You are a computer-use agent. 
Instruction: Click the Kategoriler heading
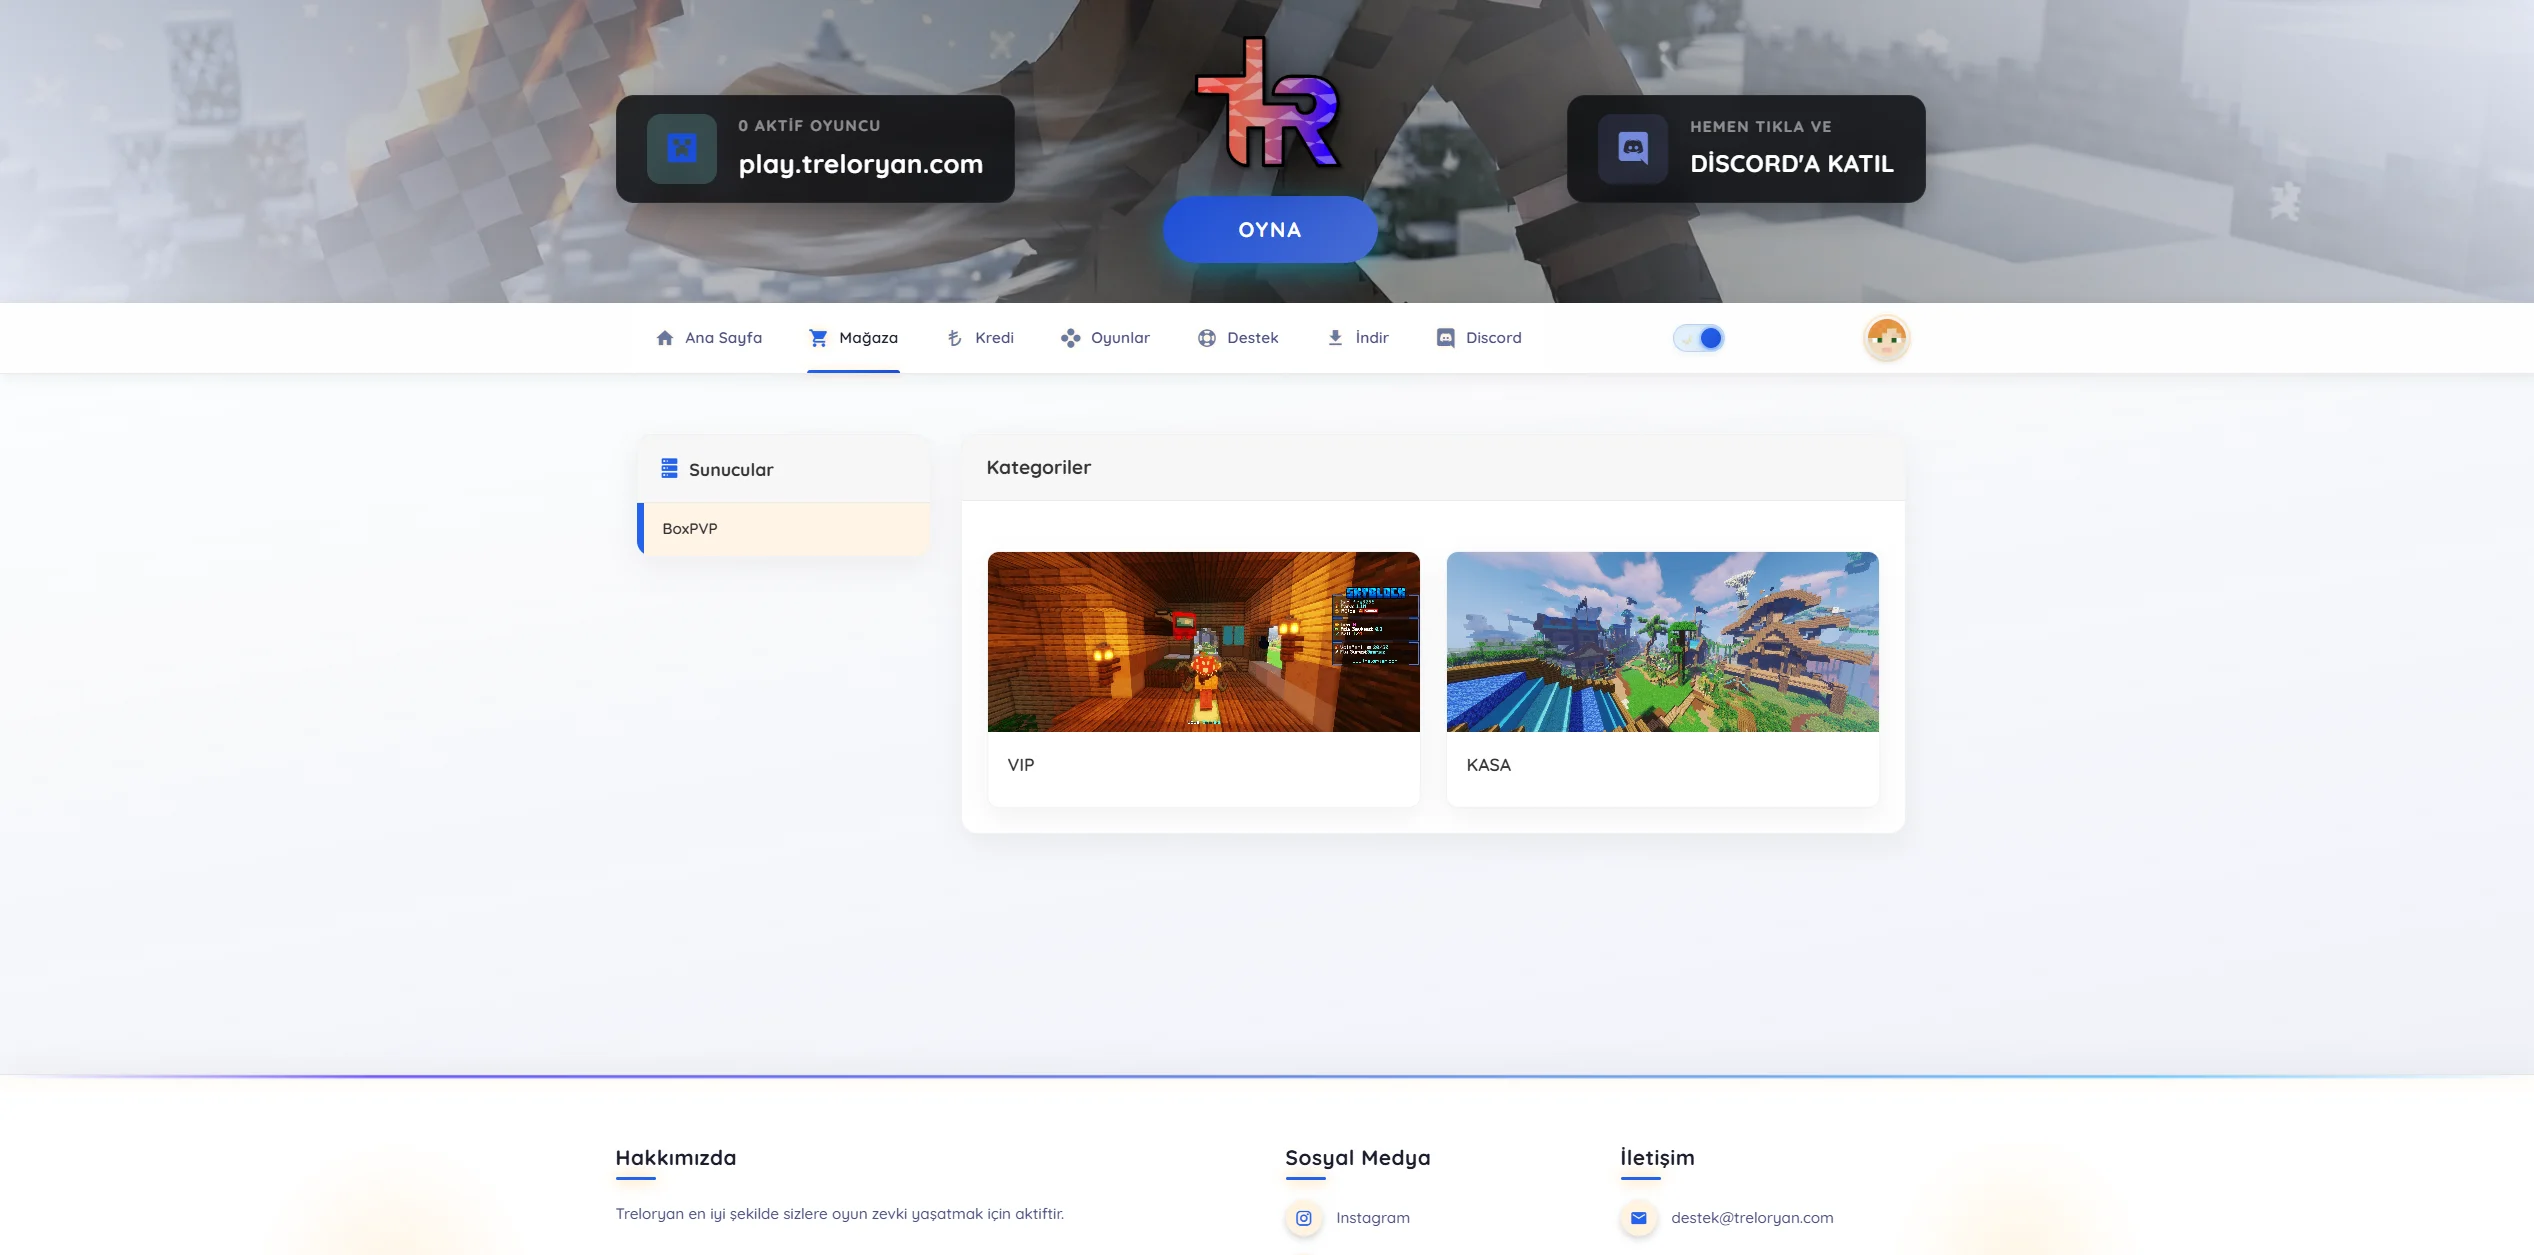click(x=1039, y=467)
